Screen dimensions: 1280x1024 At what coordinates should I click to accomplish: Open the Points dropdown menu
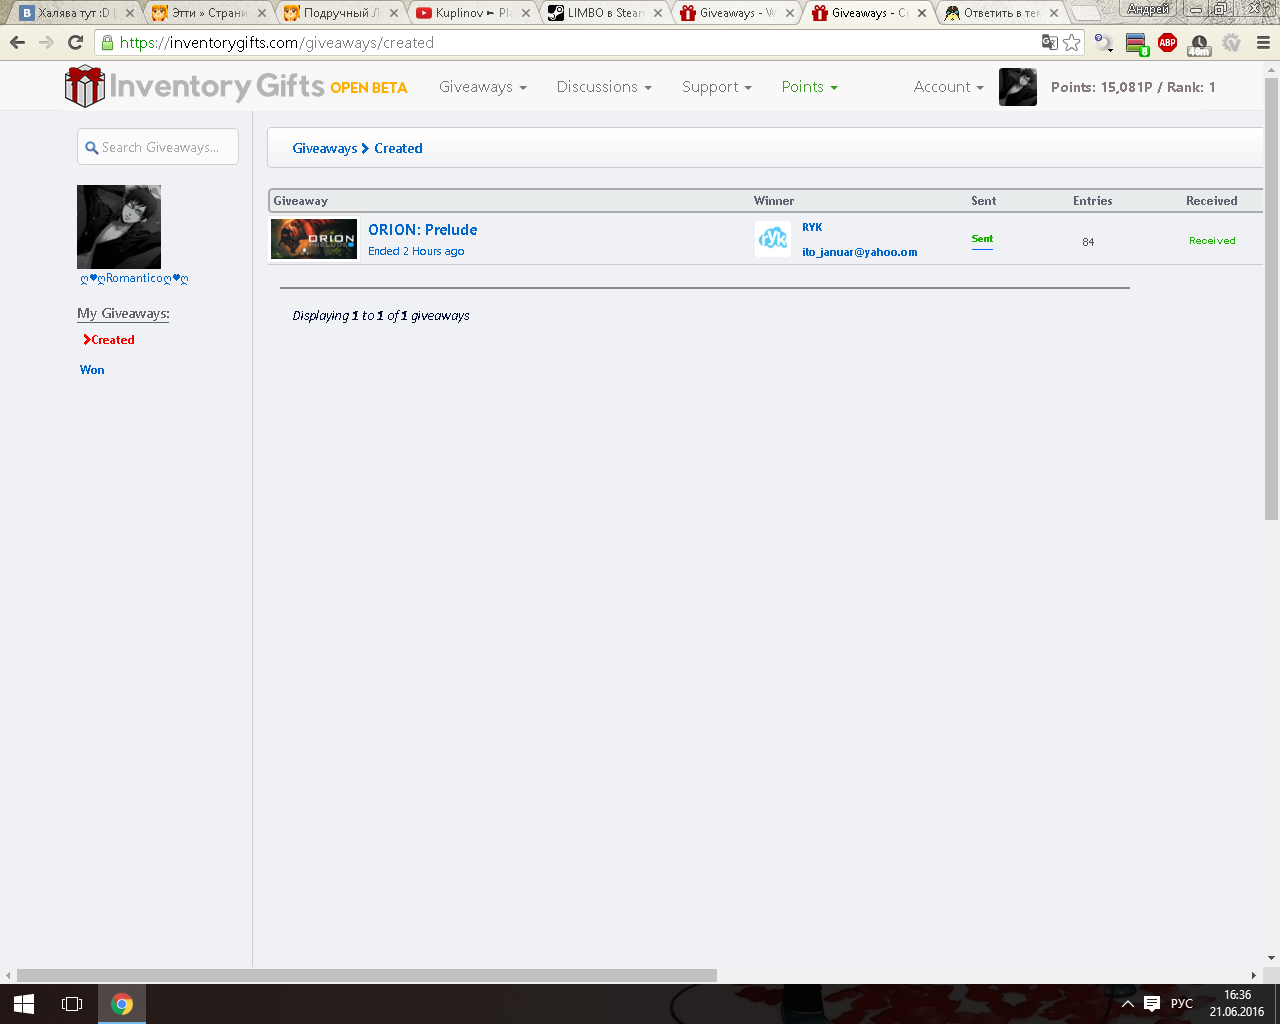pyautogui.click(x=810, y=87)
